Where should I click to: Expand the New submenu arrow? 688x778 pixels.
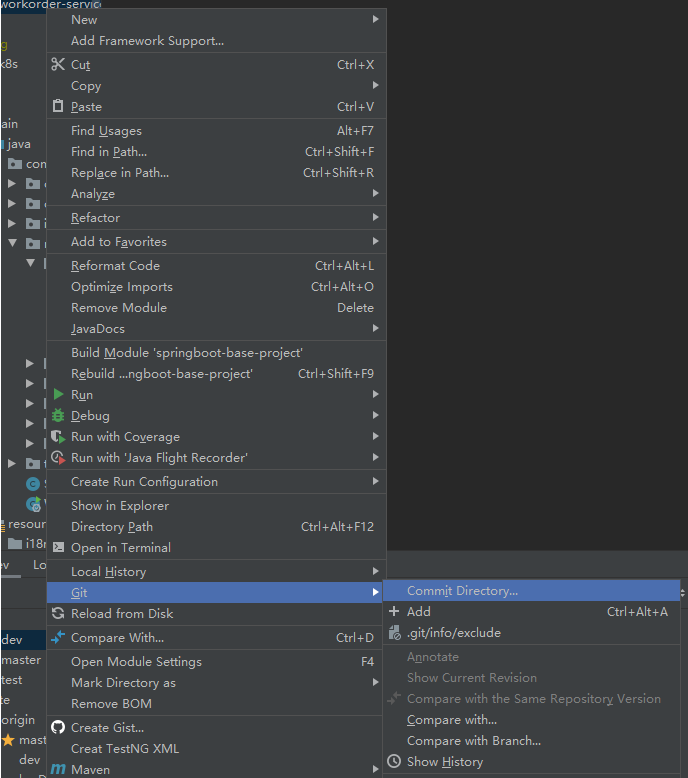376,19
